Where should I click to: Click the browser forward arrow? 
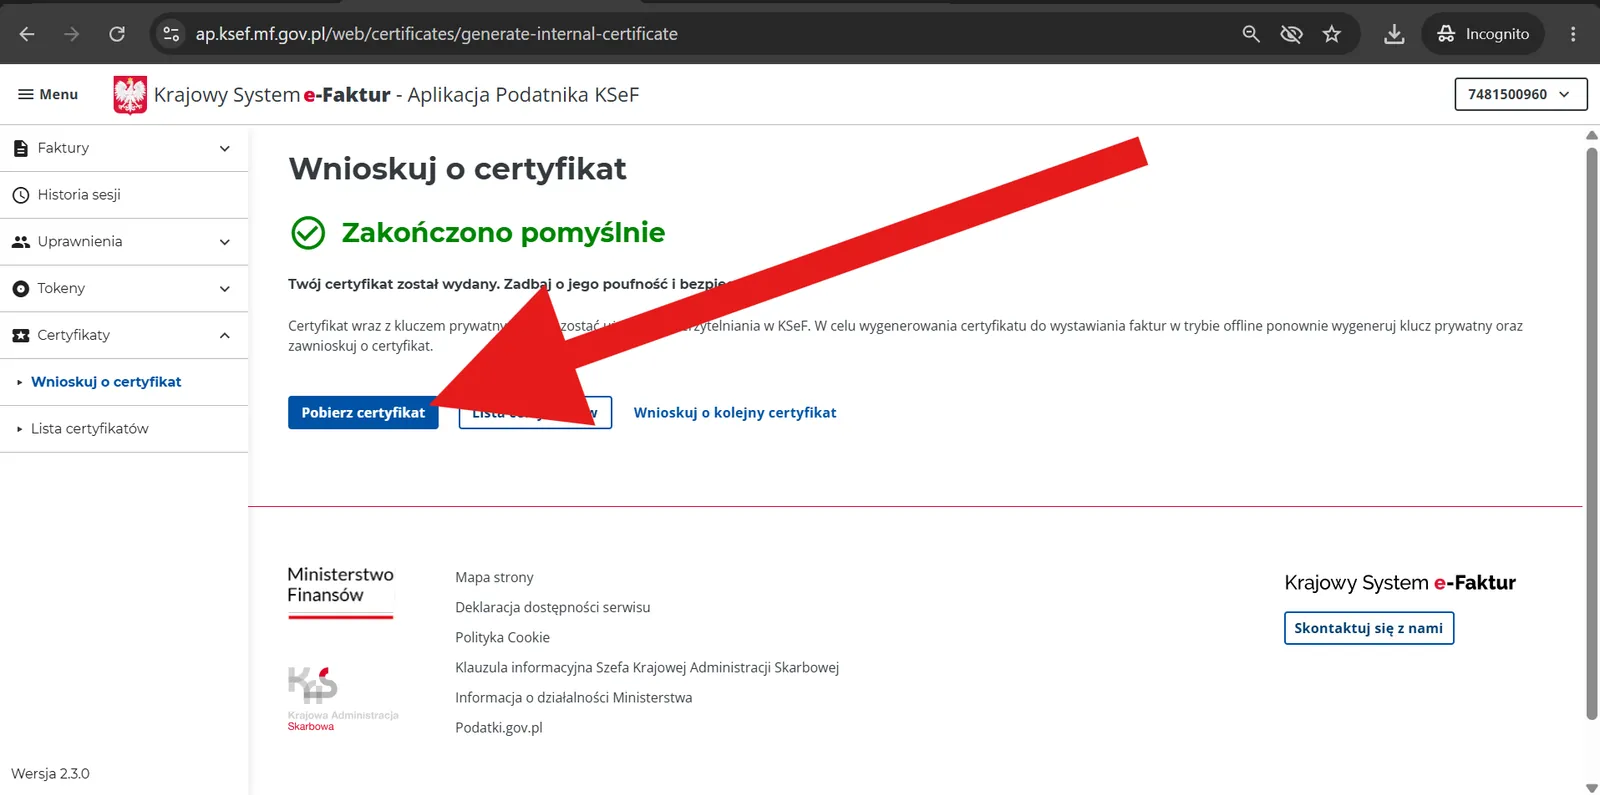(71, 34)
